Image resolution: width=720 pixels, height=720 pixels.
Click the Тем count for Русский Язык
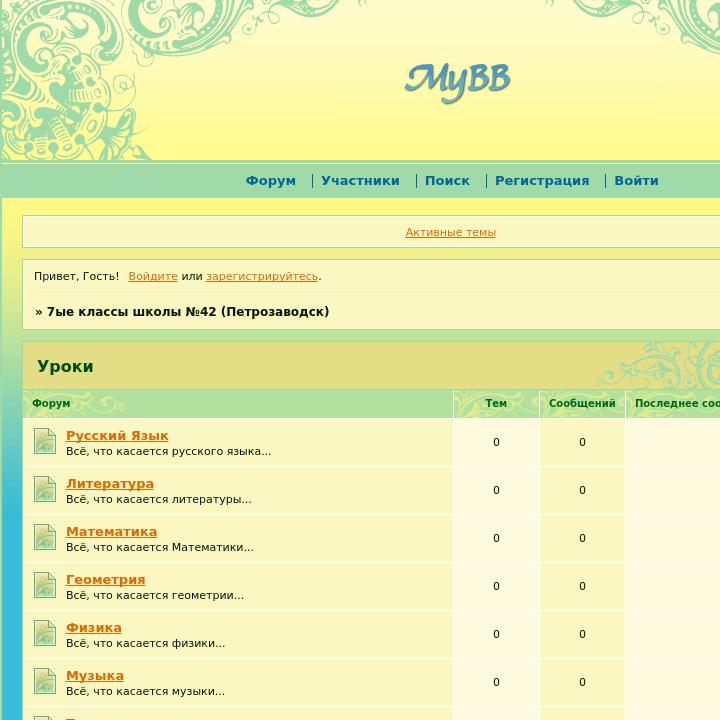click(x=496, y=442)
